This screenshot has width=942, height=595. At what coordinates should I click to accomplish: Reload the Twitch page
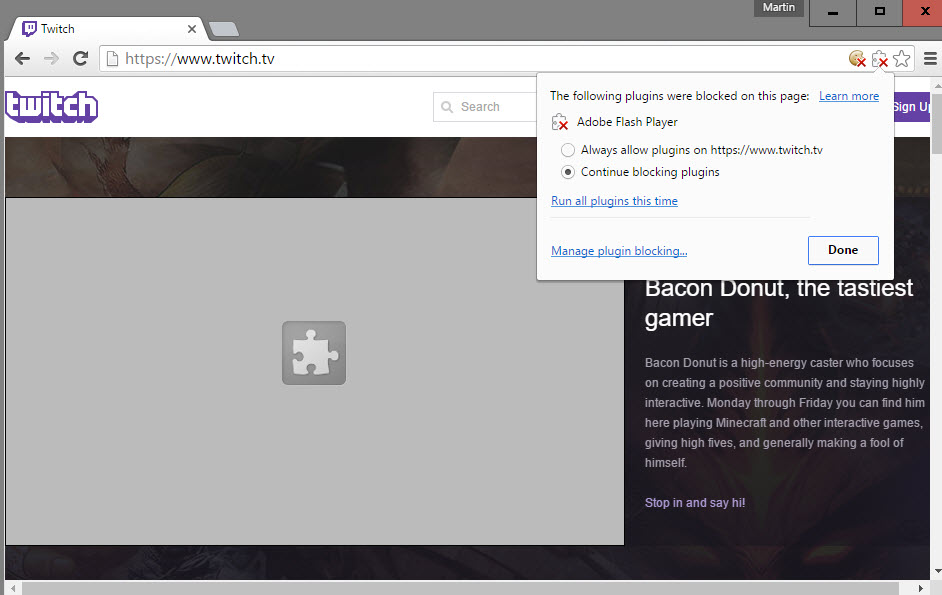pyautogui.click(x=81, y=58)
